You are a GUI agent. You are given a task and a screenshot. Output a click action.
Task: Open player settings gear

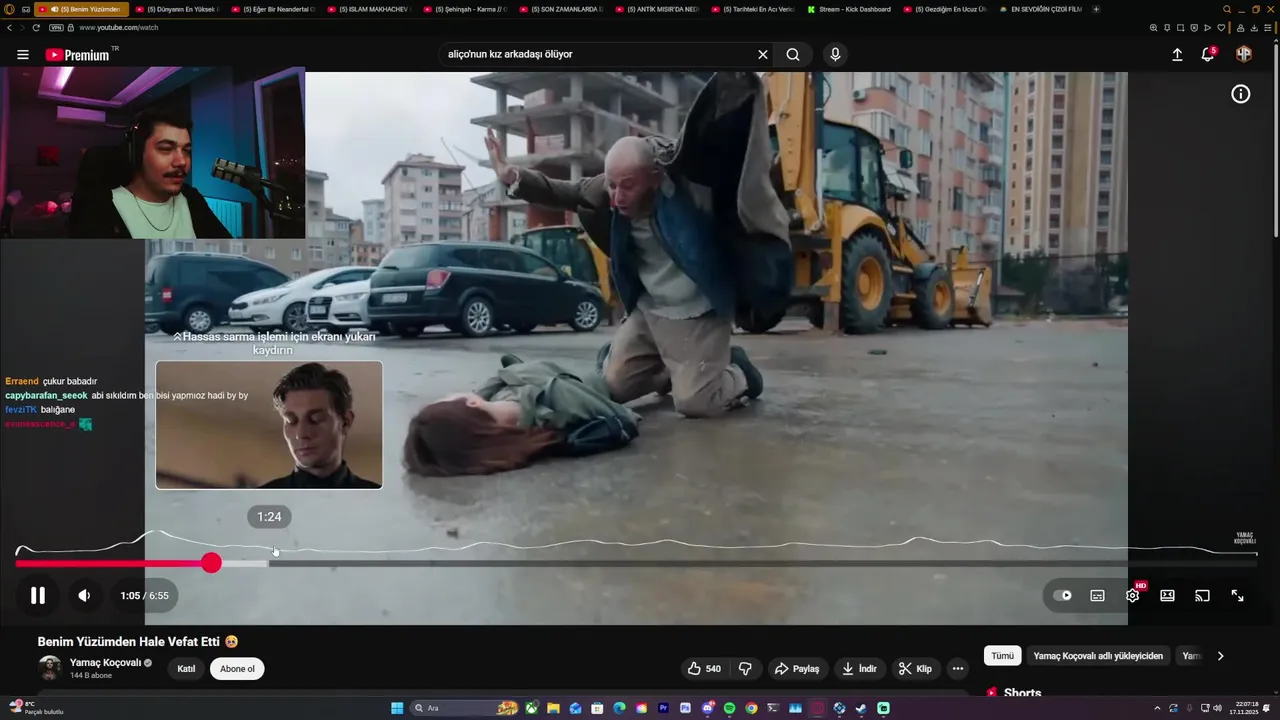pos(1133,596)
